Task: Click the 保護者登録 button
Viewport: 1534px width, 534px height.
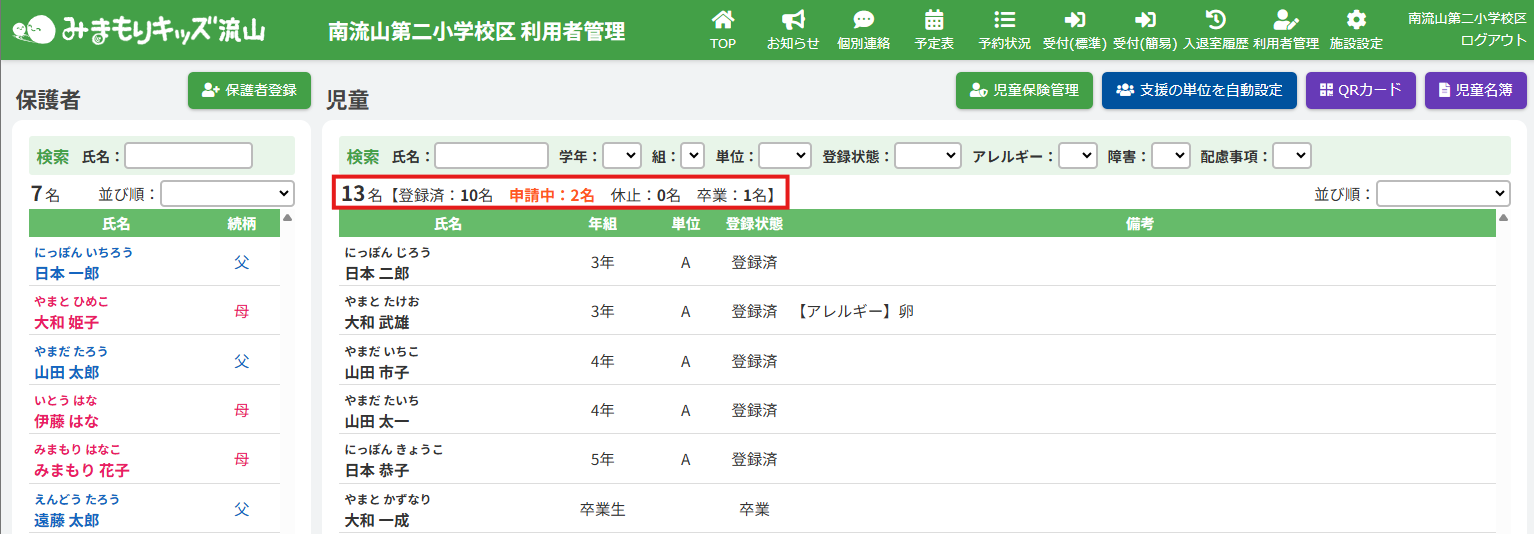Action: [x=249, y=90]
